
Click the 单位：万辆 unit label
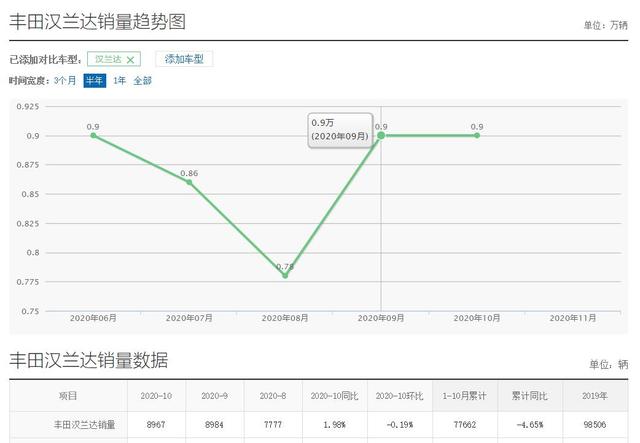click(605, 25)
